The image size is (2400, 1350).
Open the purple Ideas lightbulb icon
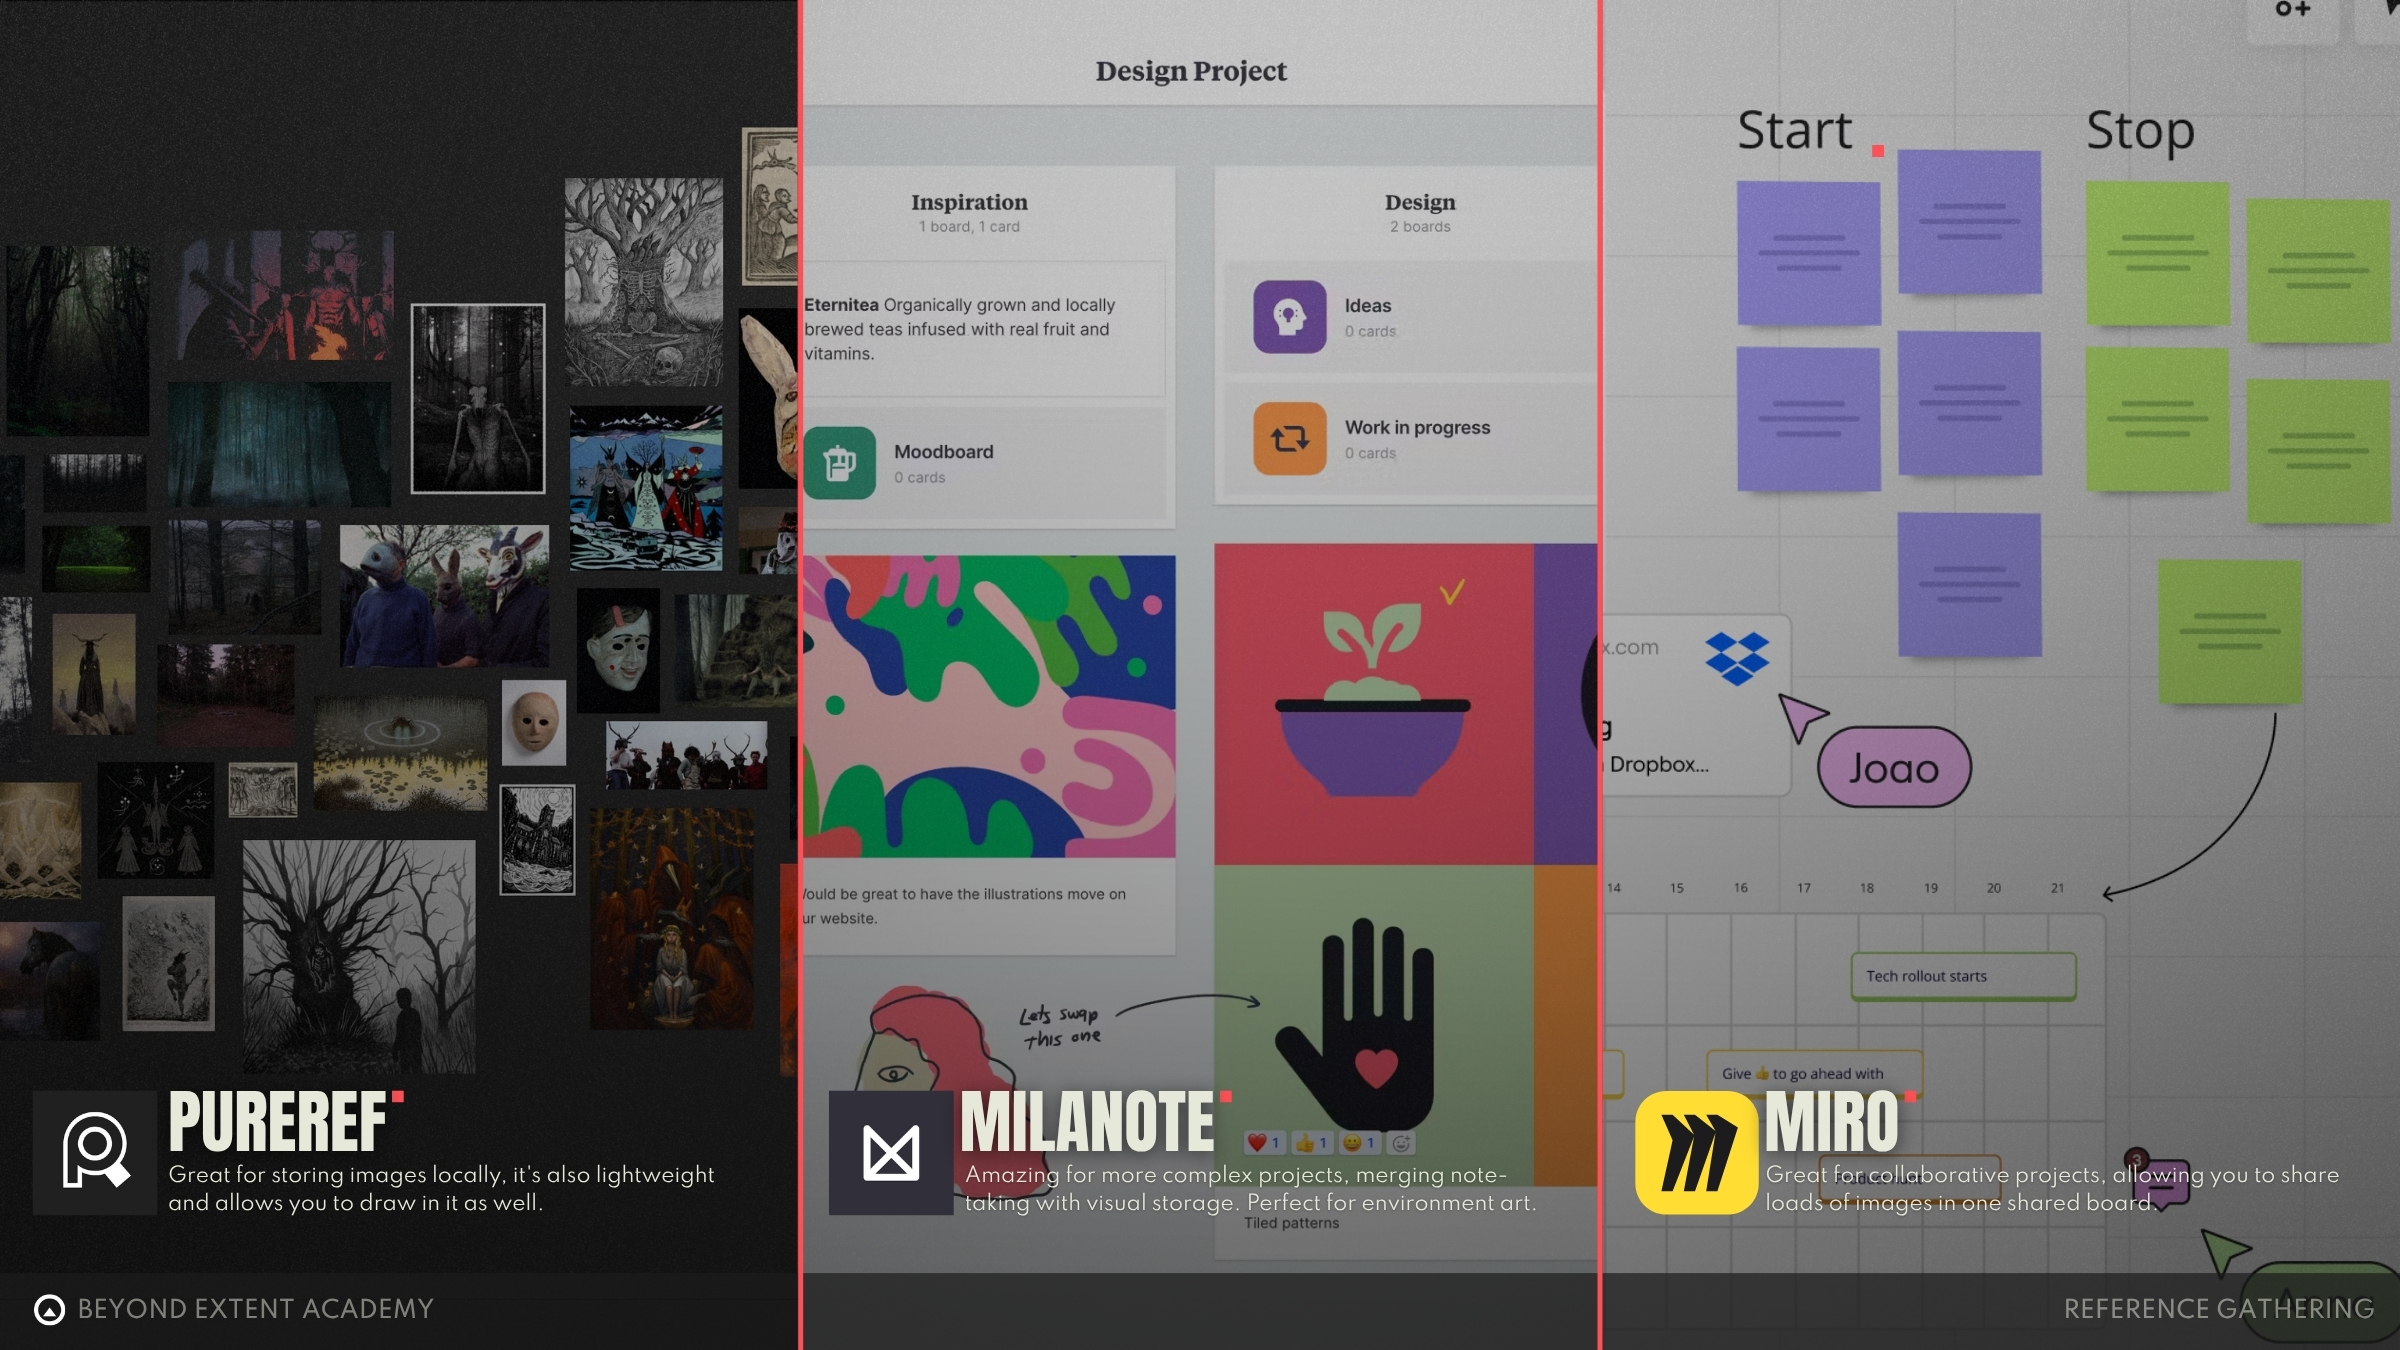tap(1289, 317)
